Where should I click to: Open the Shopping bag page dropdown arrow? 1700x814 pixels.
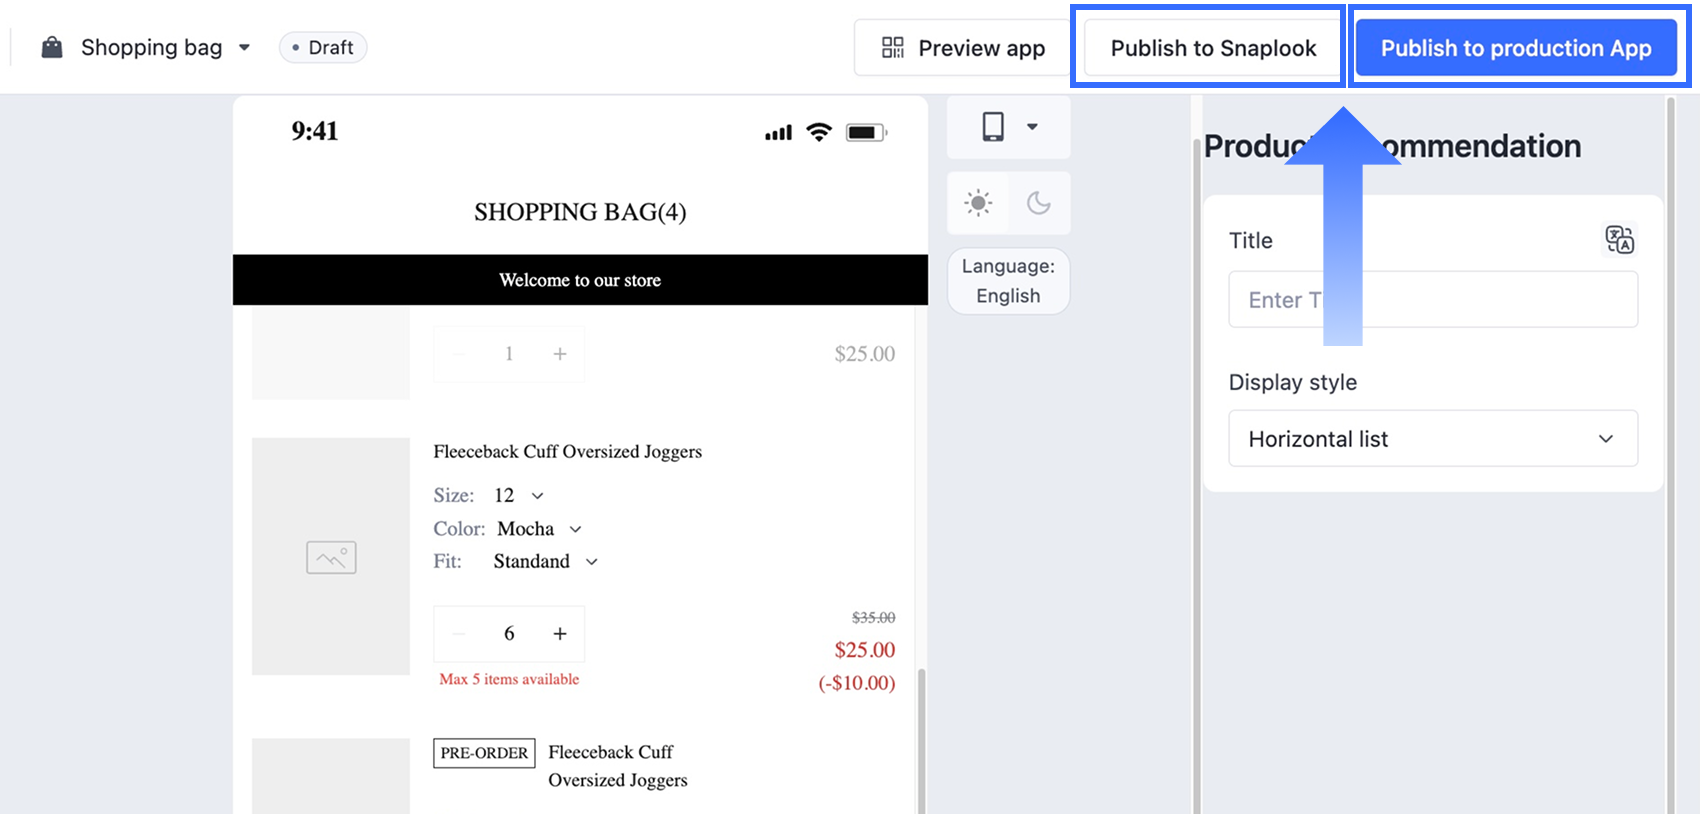point(244,47)
